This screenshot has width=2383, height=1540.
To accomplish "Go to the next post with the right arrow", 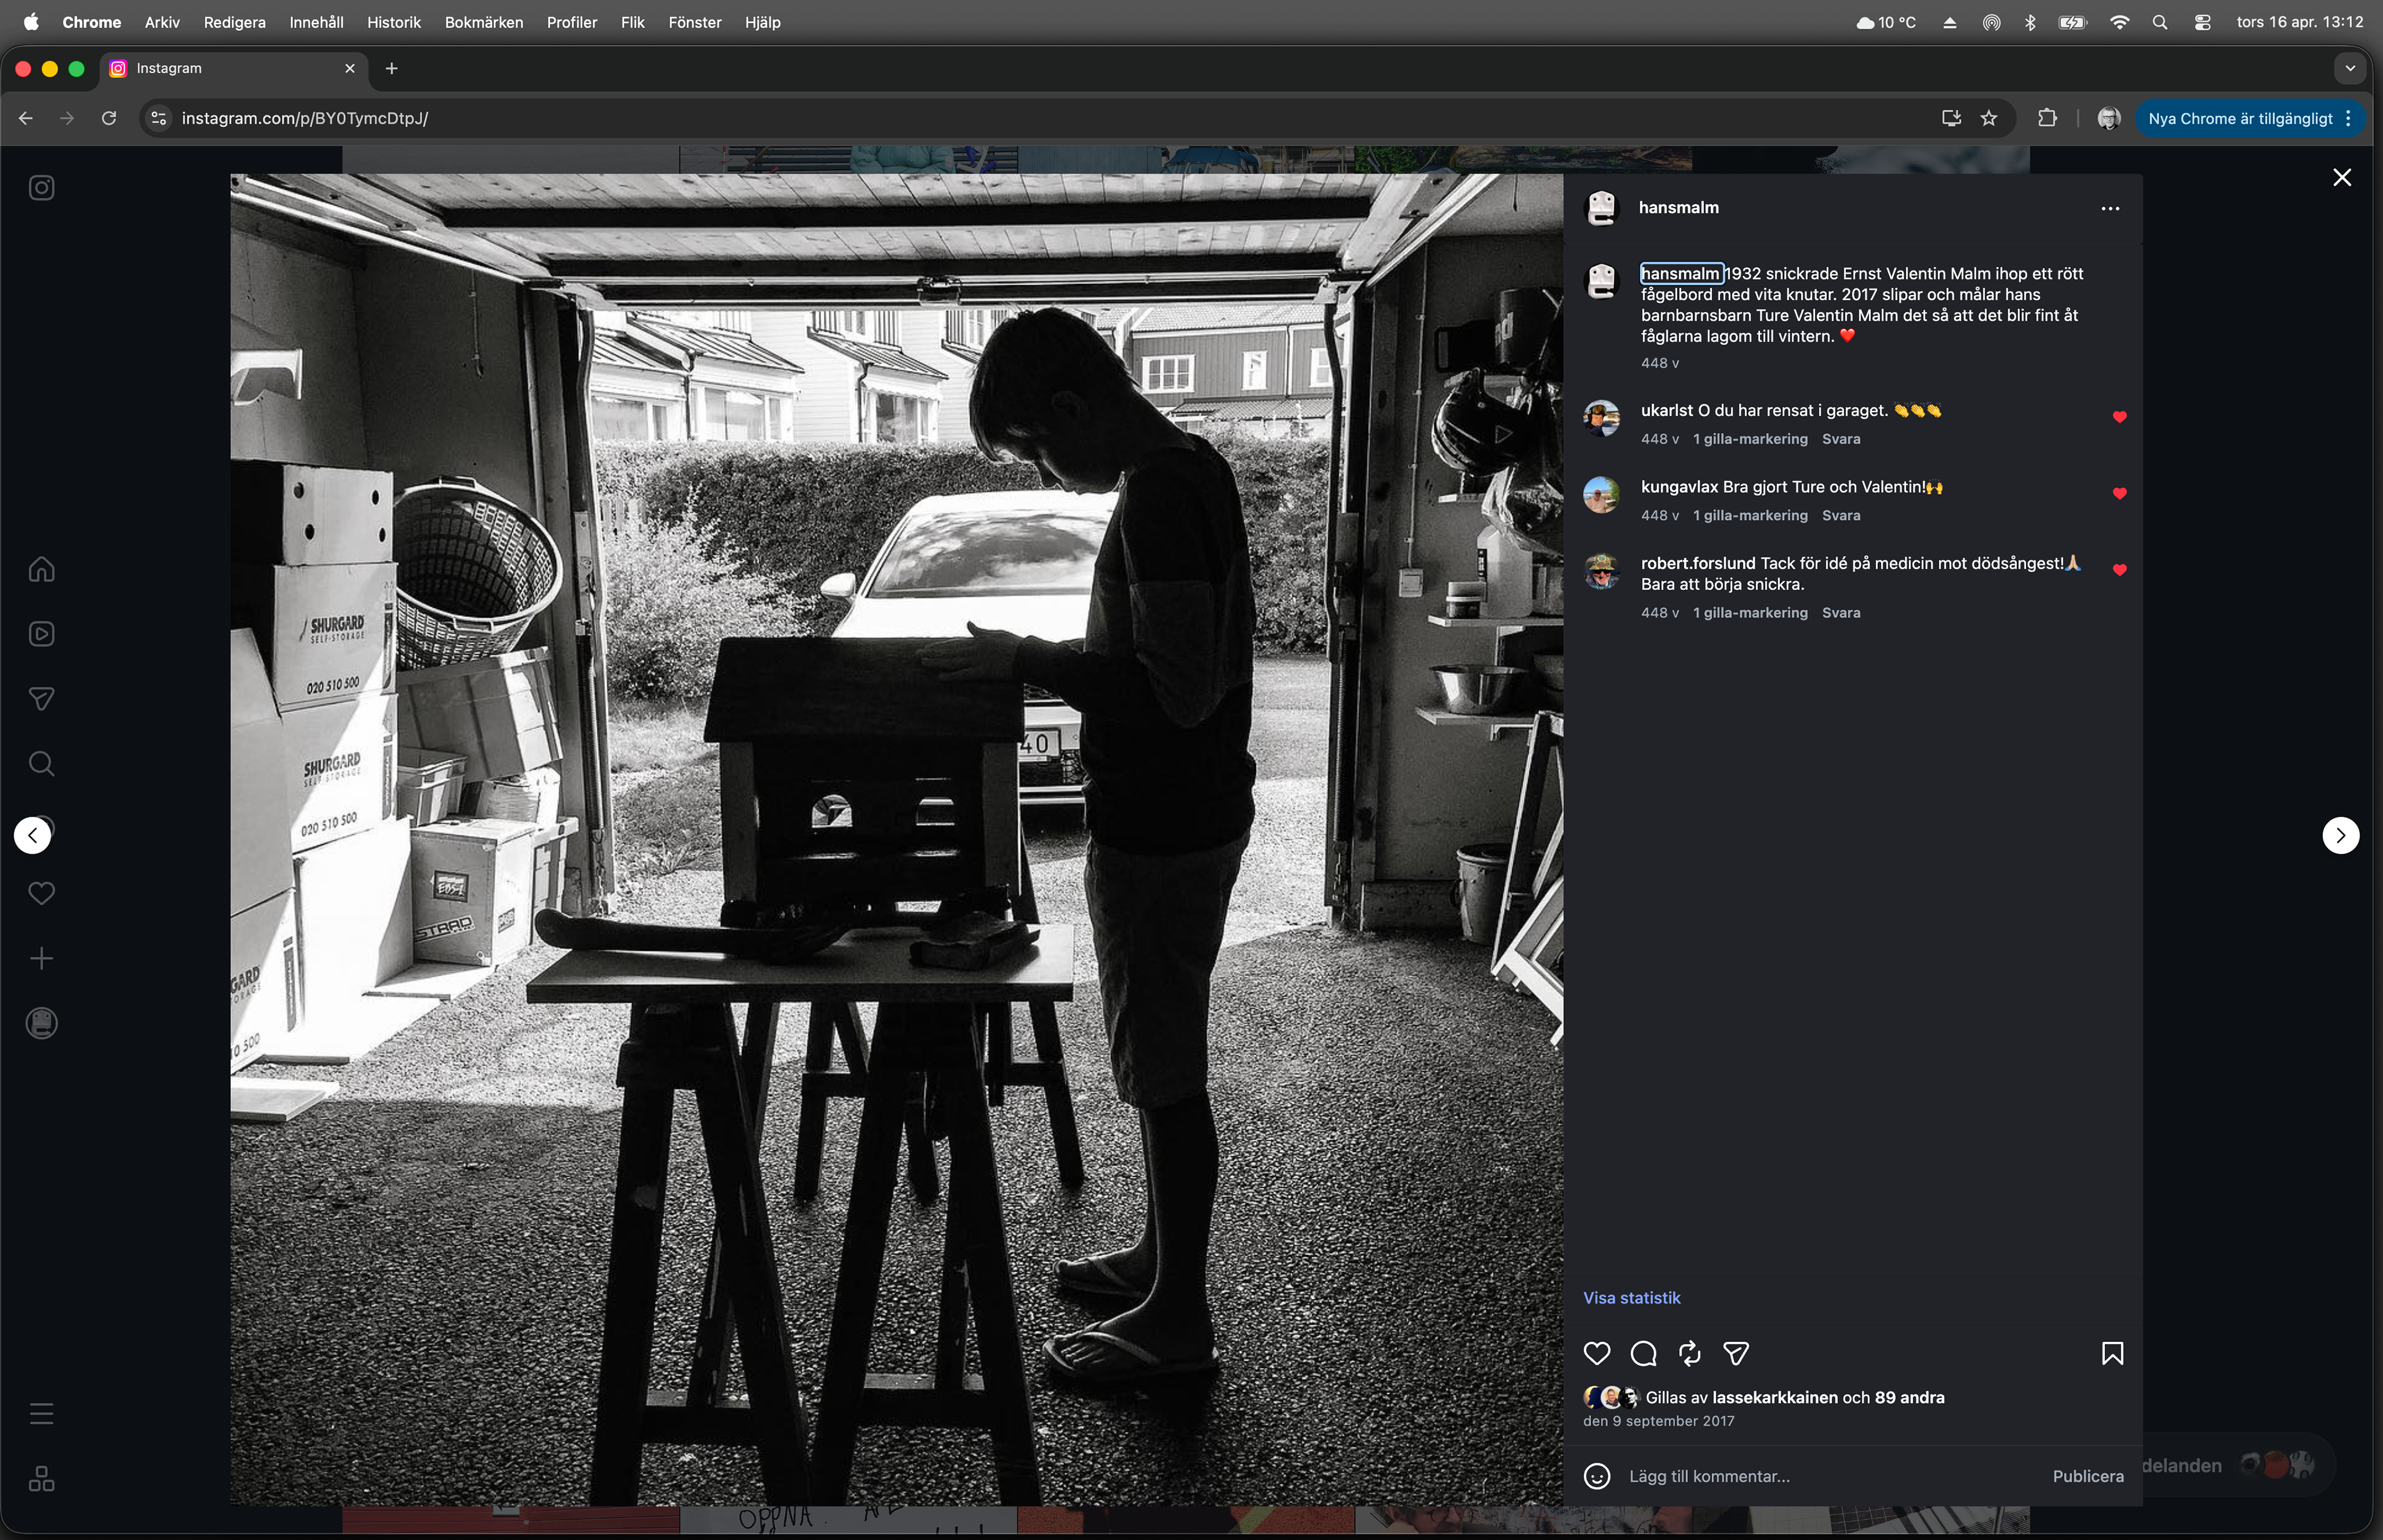I will coord(2340,835).
